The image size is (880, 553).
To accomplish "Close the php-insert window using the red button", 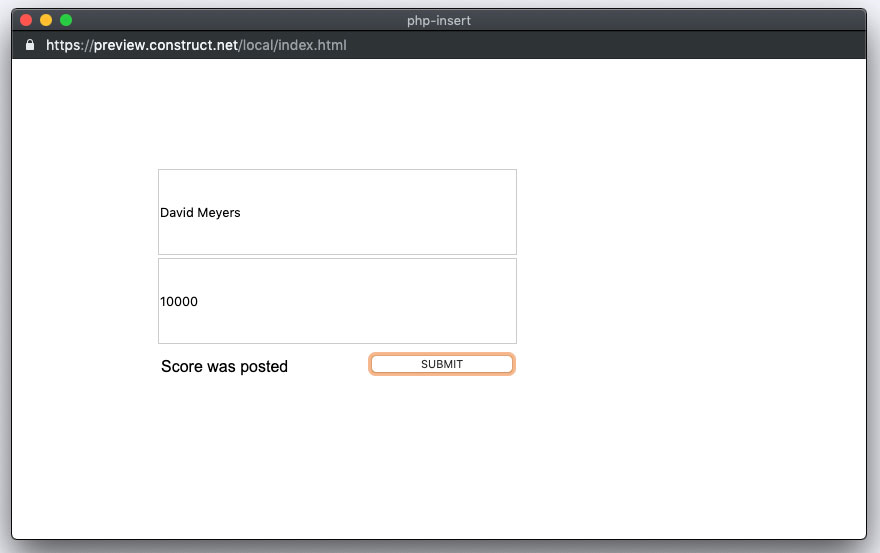I will [x=26, y=20].
